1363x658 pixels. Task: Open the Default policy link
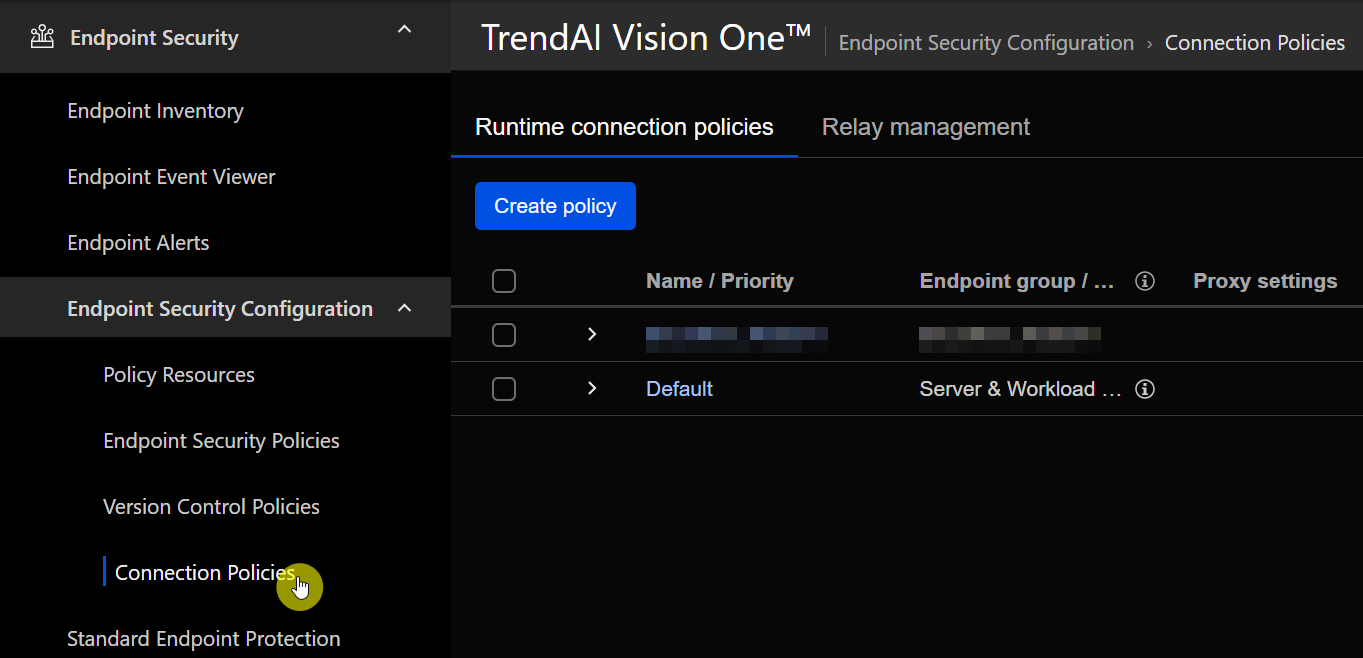click(679, 389)
